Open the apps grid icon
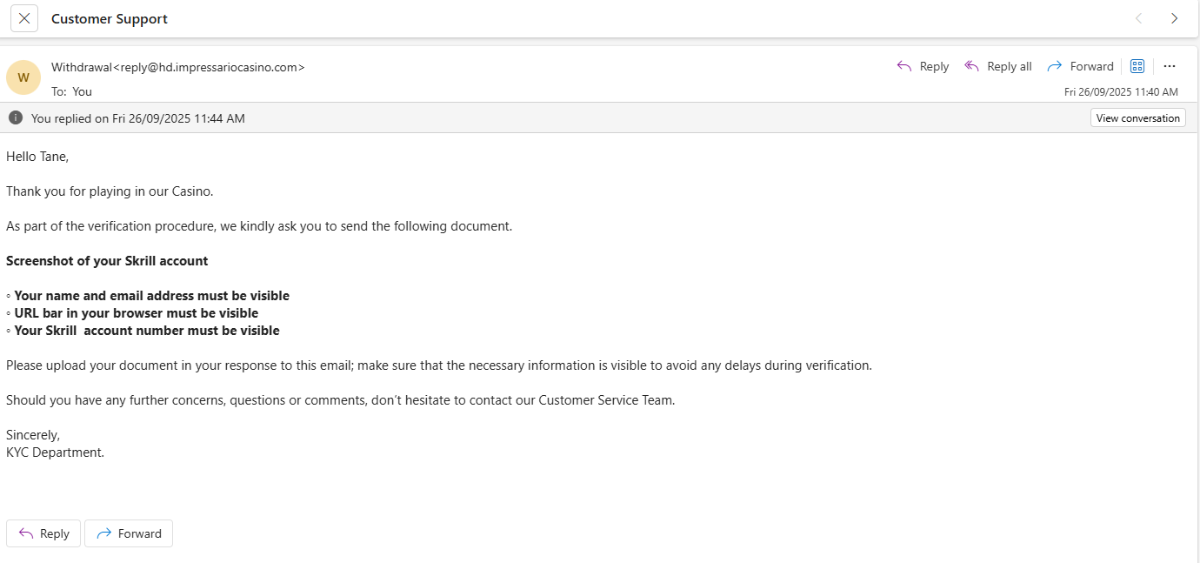This screenshot has height=563, width=1200. (x=1137, y=66)
